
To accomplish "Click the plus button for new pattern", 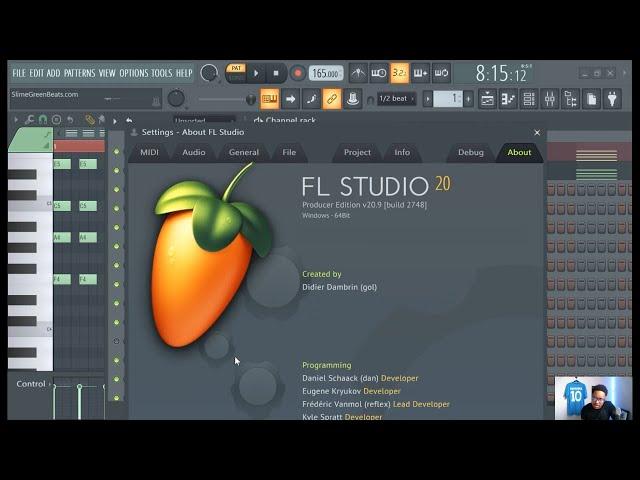I will click(x=468, y=99).
